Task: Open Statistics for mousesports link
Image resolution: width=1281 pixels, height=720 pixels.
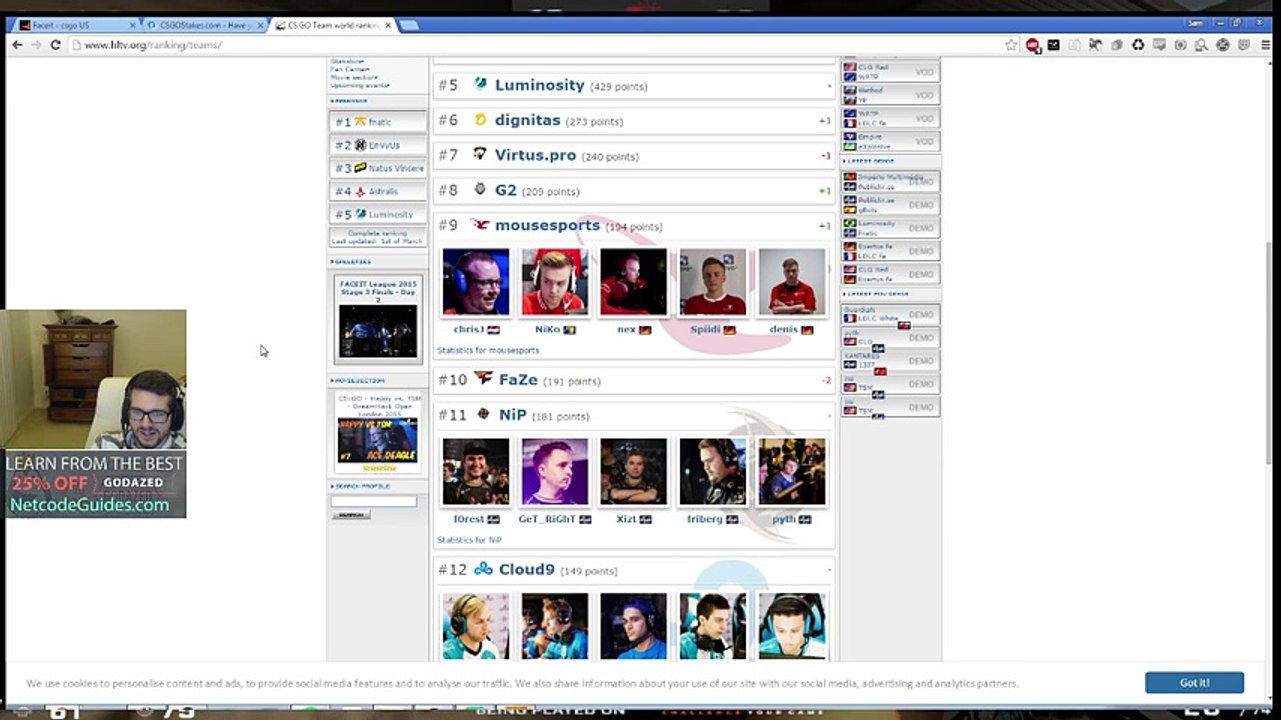Action: pyautogui.click(x=488, y=351)
